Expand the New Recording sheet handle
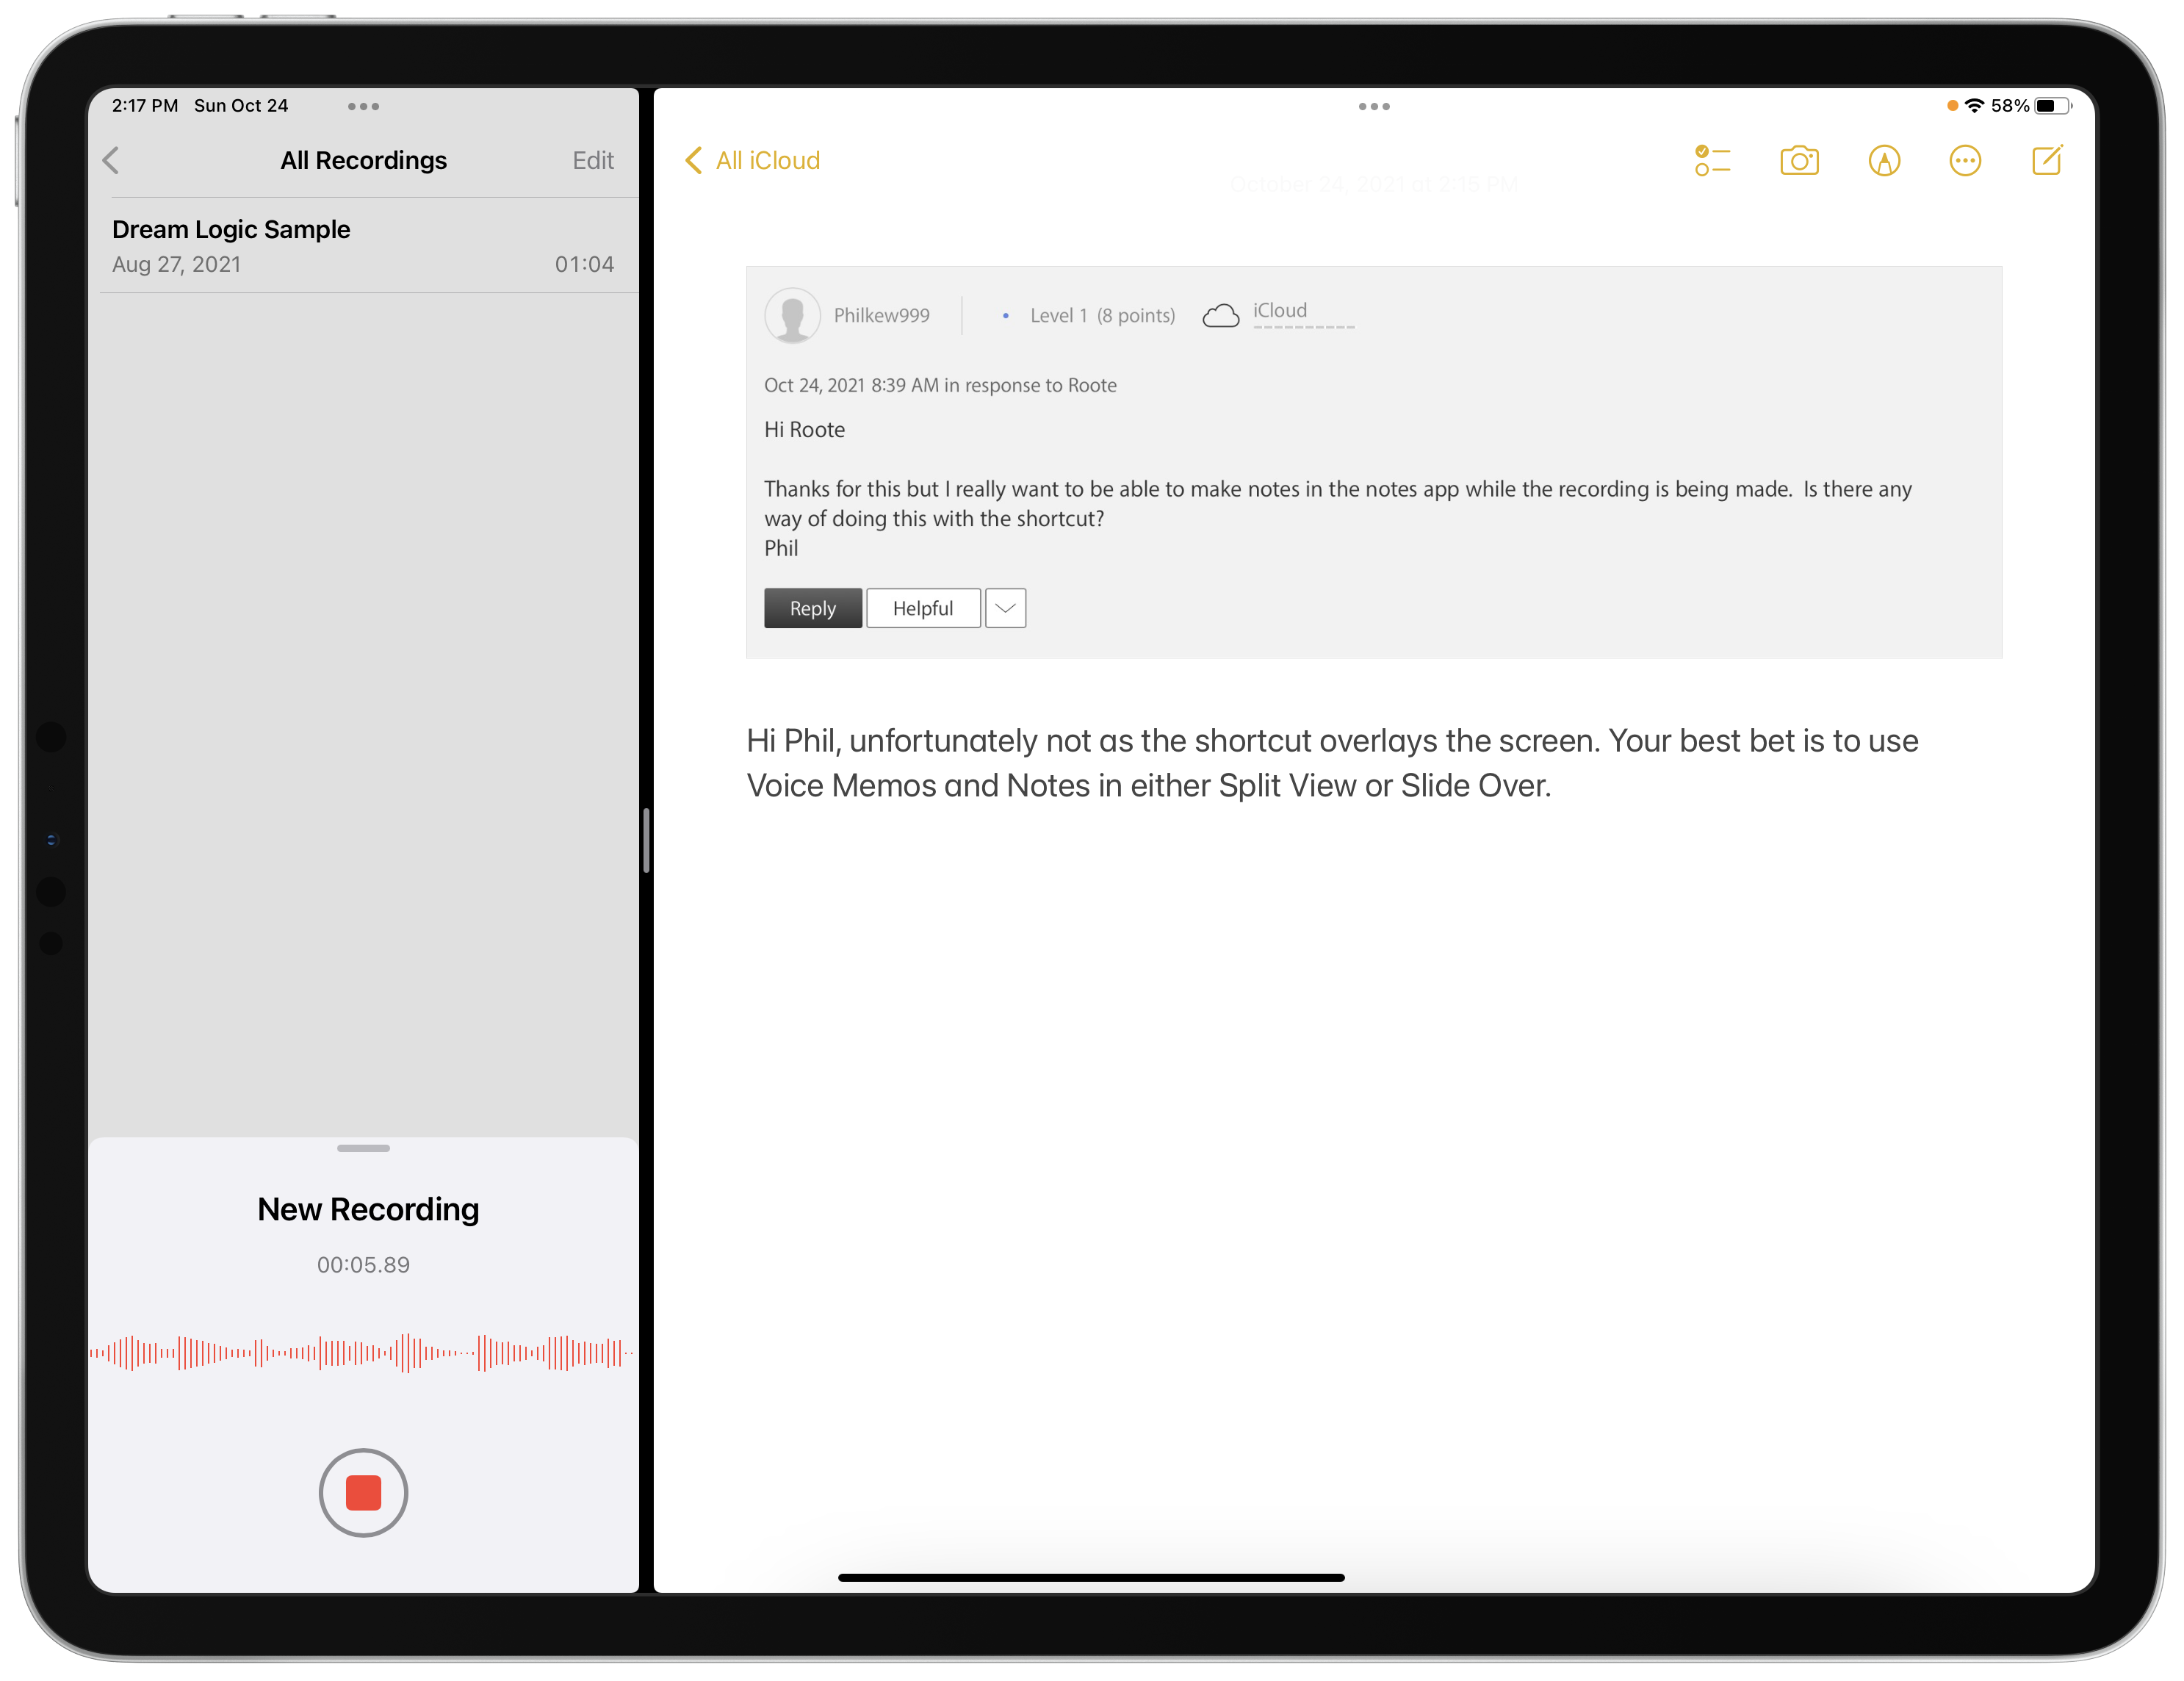The width and height of the screenshot is (2184, 1681). coord(363,1148)
